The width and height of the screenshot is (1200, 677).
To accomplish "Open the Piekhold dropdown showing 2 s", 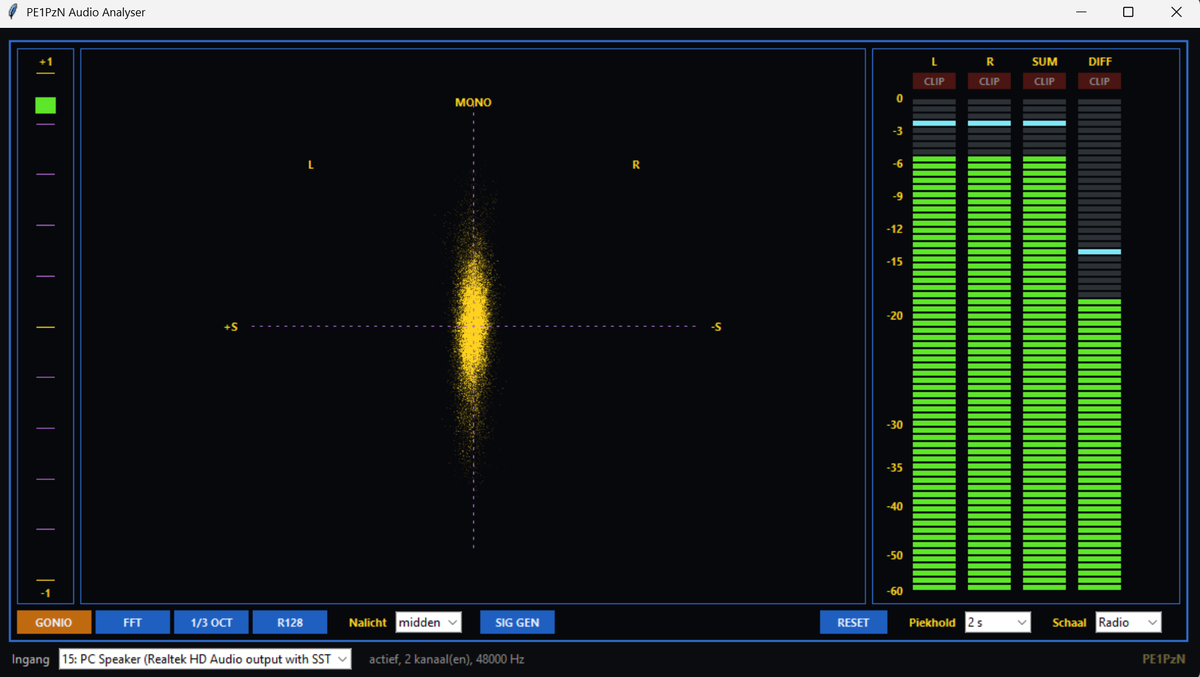I will click(x=997, y=622).
